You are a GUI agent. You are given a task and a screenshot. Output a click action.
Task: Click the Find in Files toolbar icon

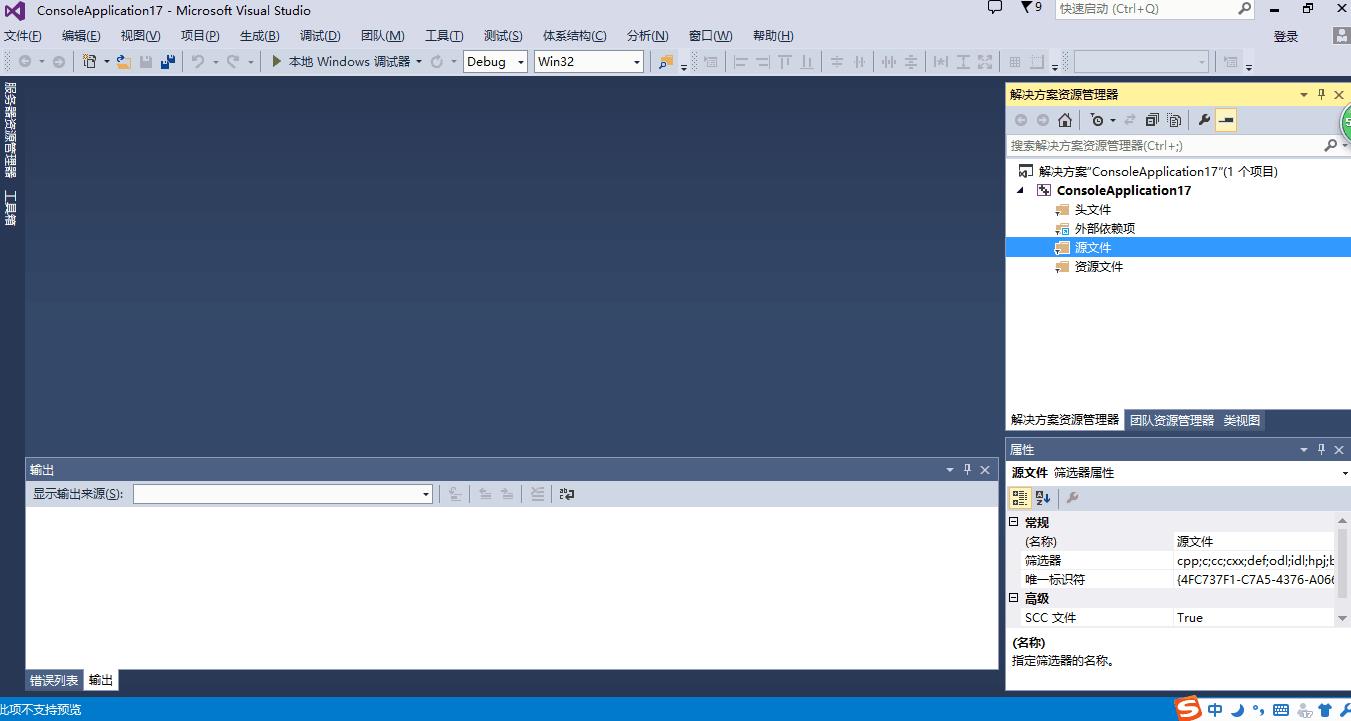pos(665,62)
